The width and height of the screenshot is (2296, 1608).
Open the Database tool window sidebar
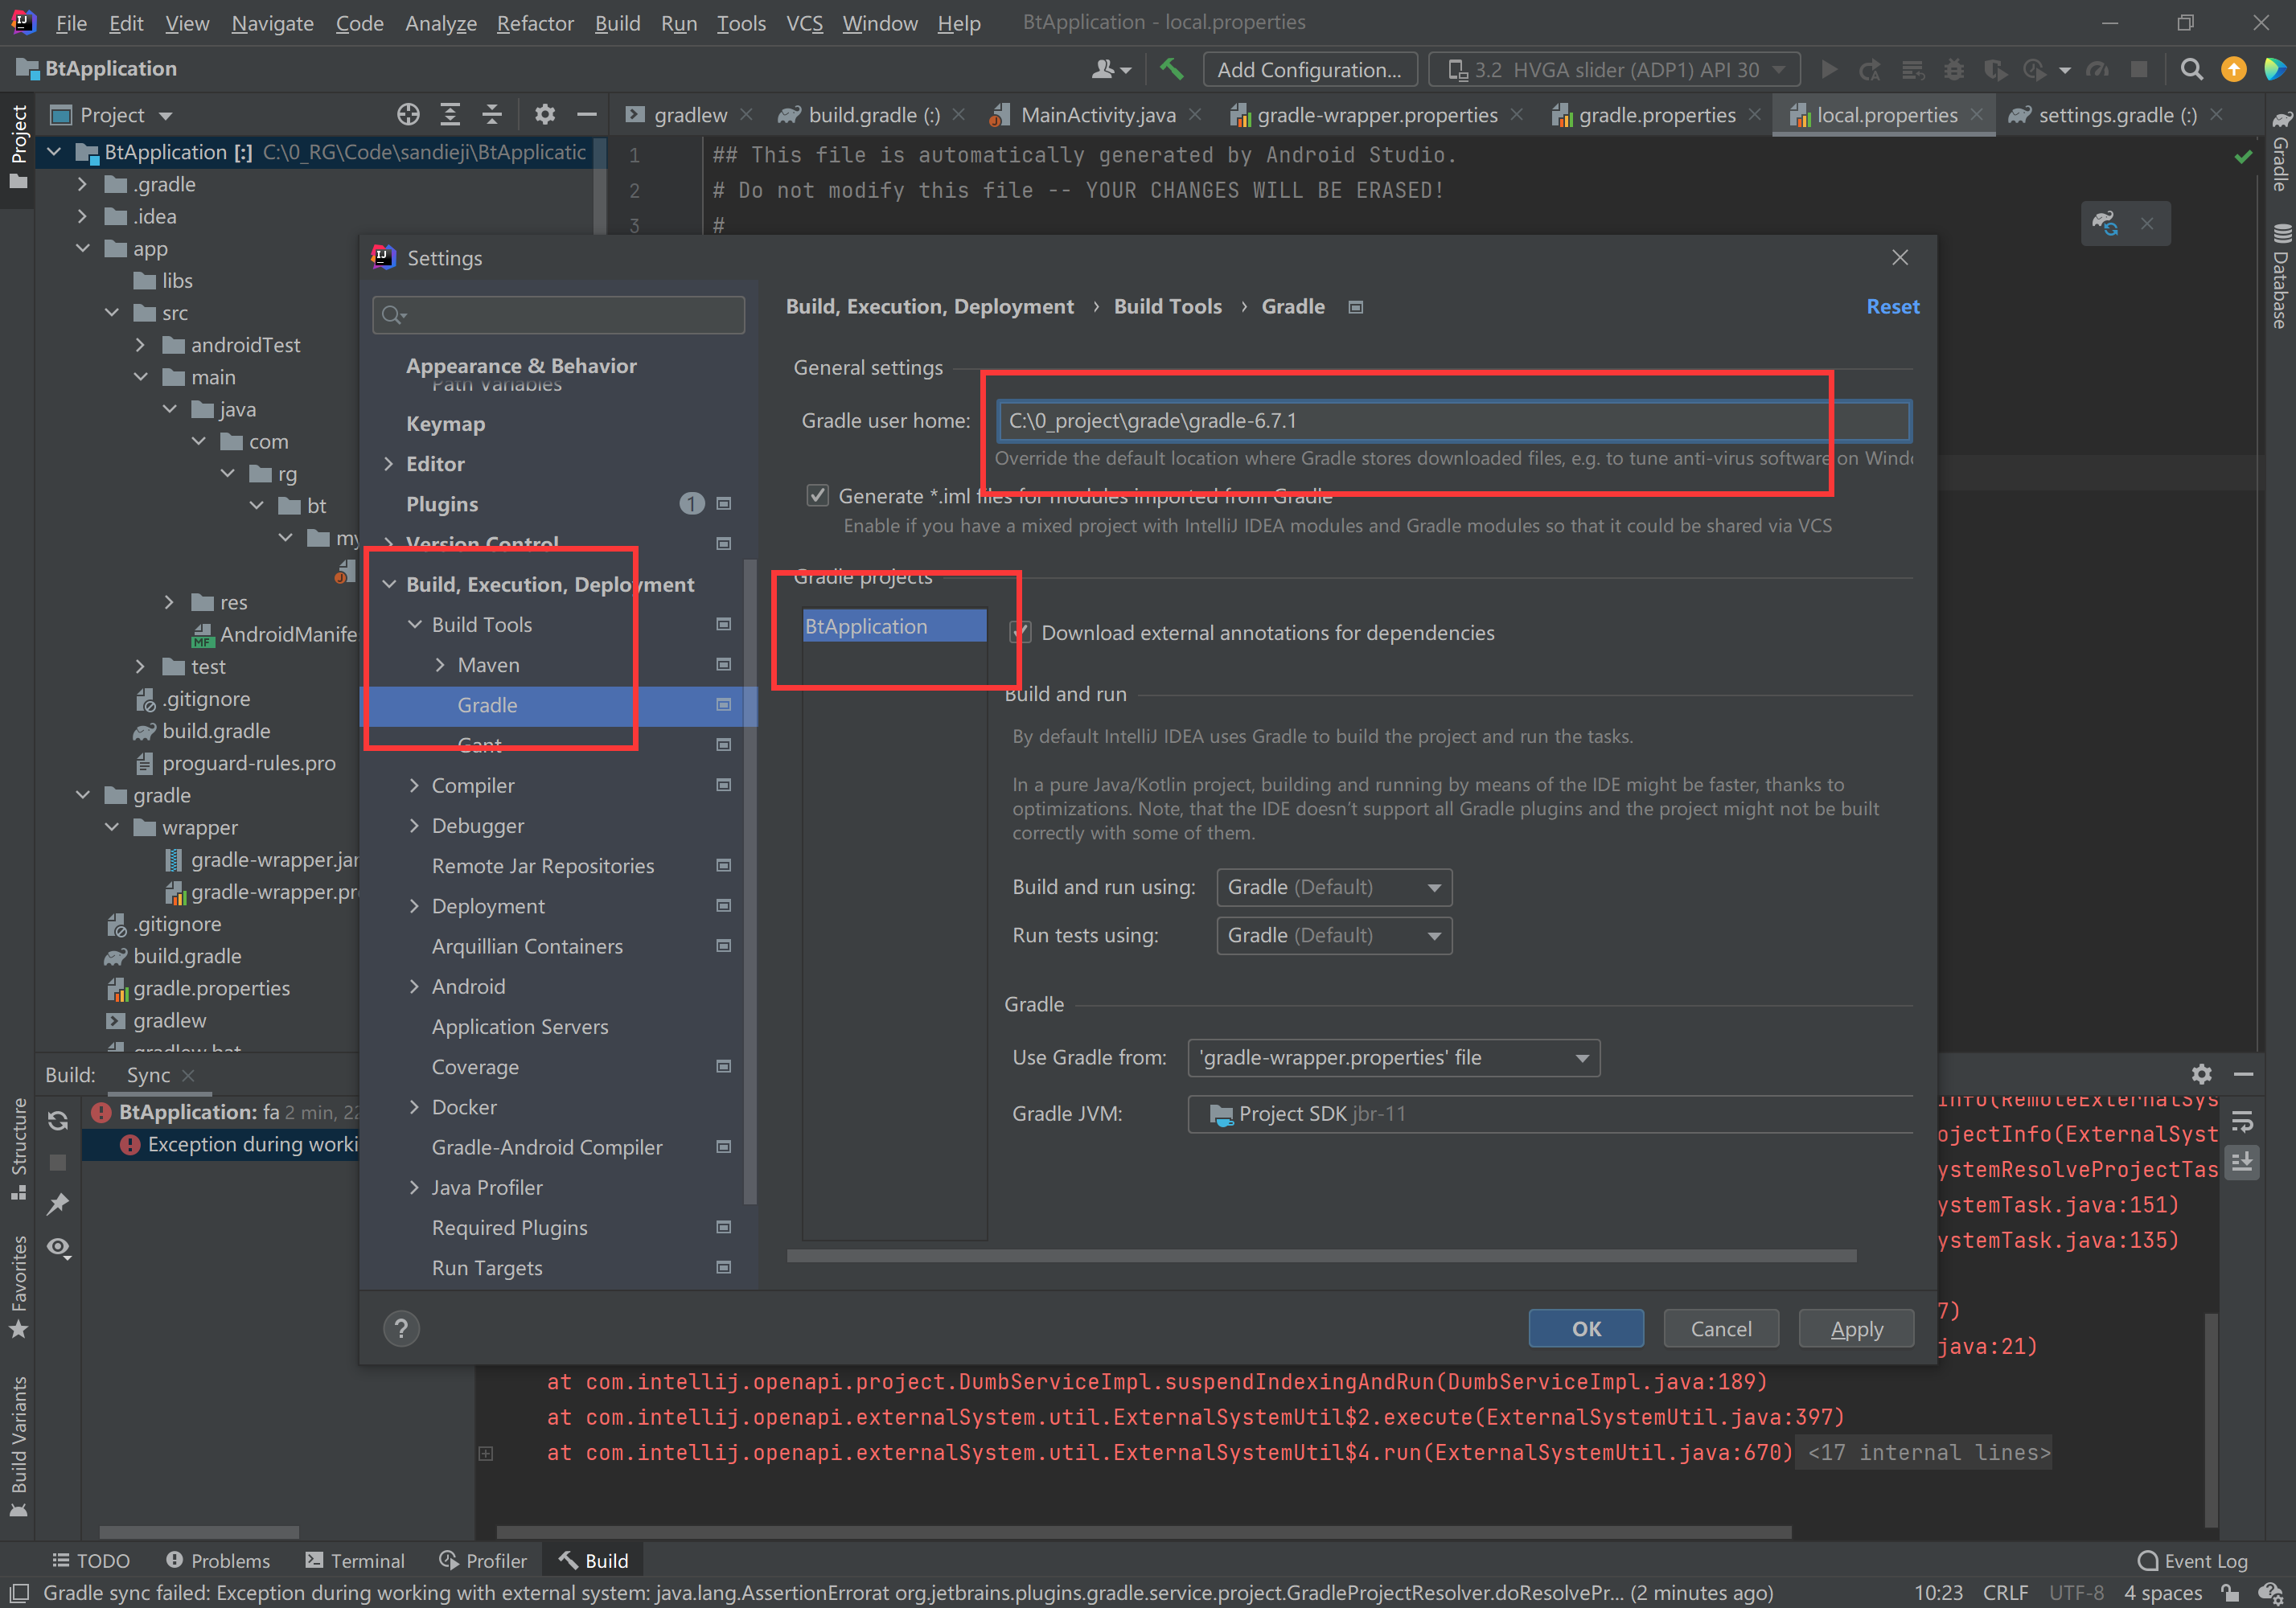point(2281,276)
